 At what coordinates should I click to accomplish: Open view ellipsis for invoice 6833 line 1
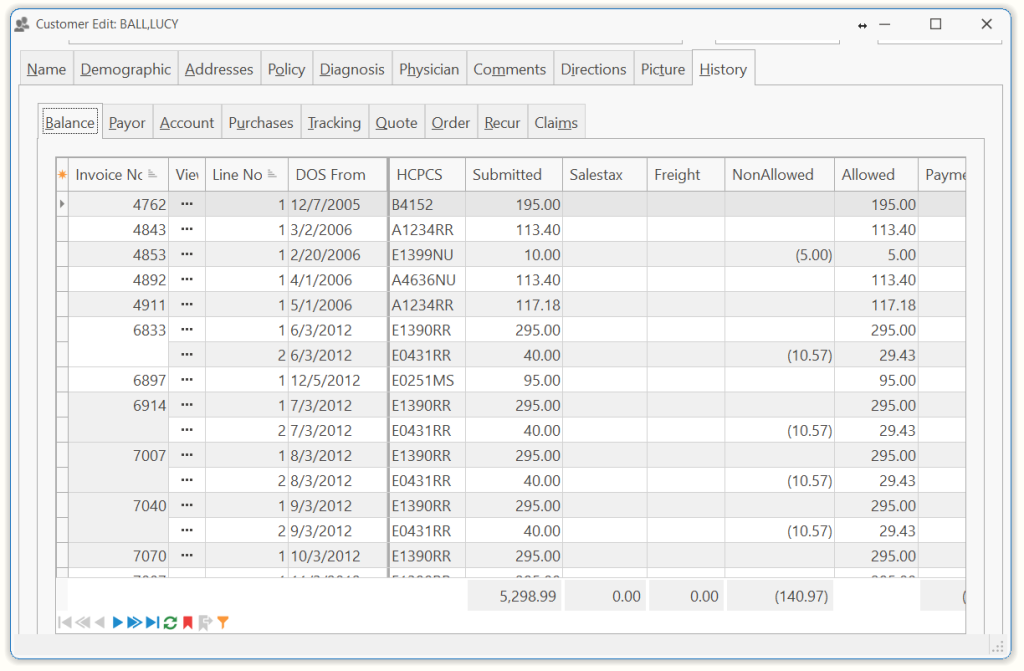187,329
